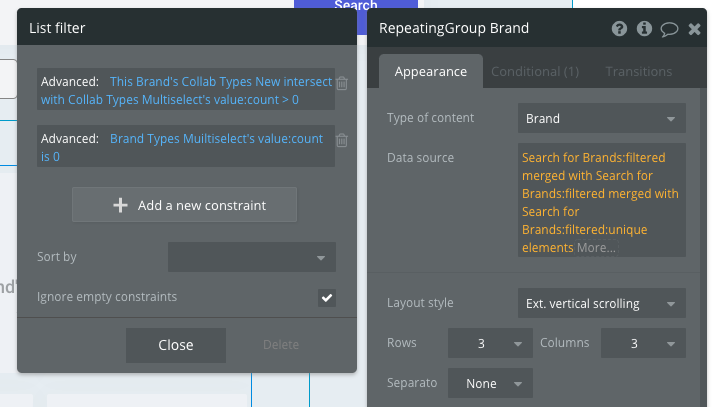Close the List filter dialog
Screen dimensions: 712x407
(x=176, y=345)
